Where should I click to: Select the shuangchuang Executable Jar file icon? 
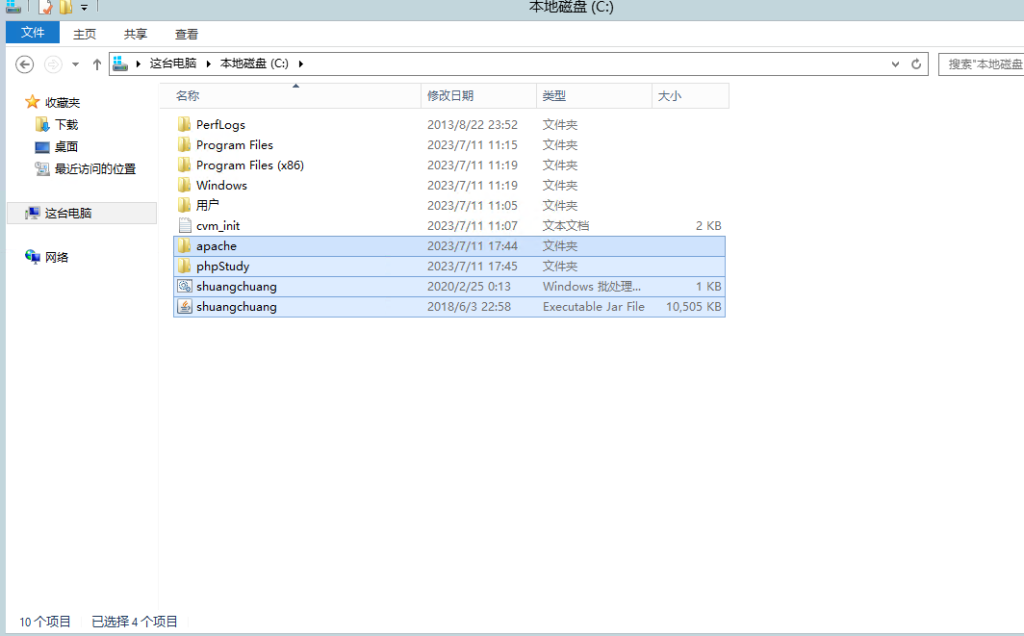point(184,307)
